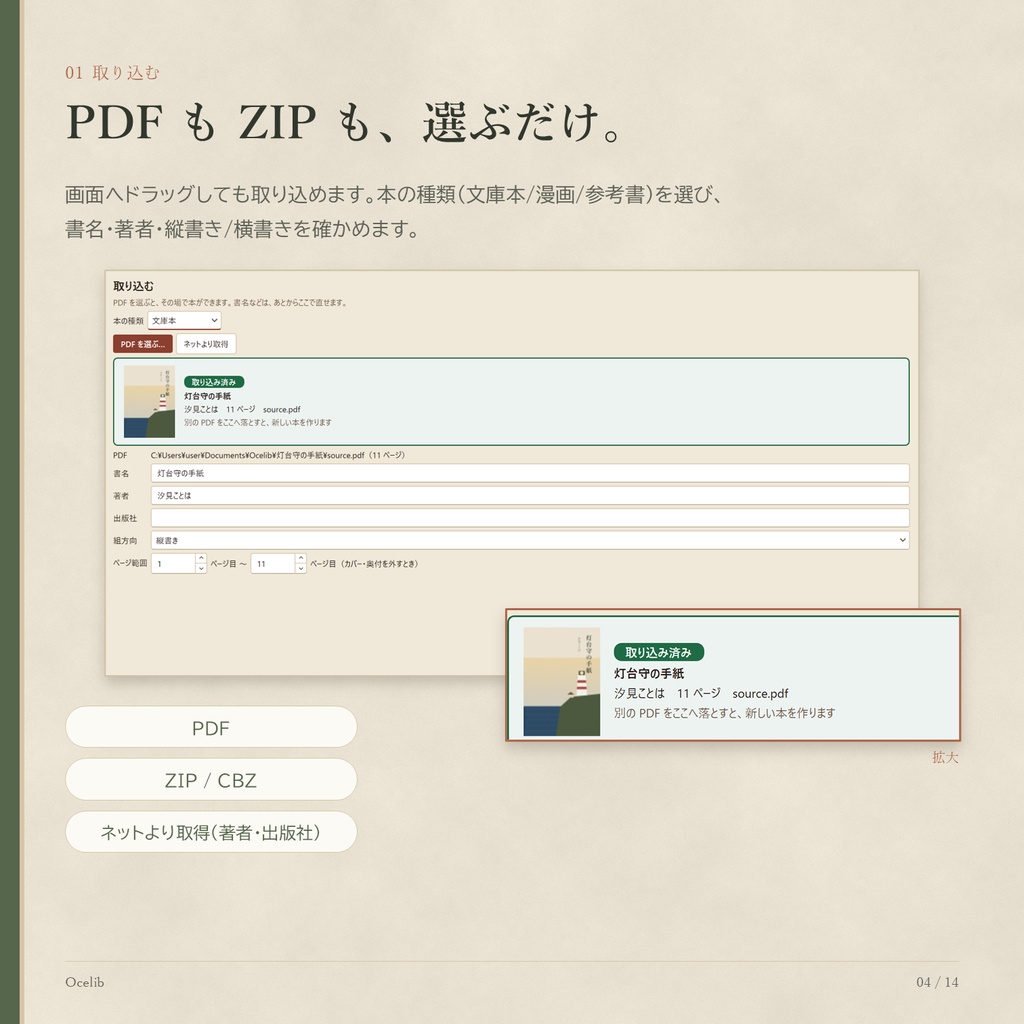
Task: Click the enlarged book cover in the zoomed inset
Action: click(x=562, y=682)
